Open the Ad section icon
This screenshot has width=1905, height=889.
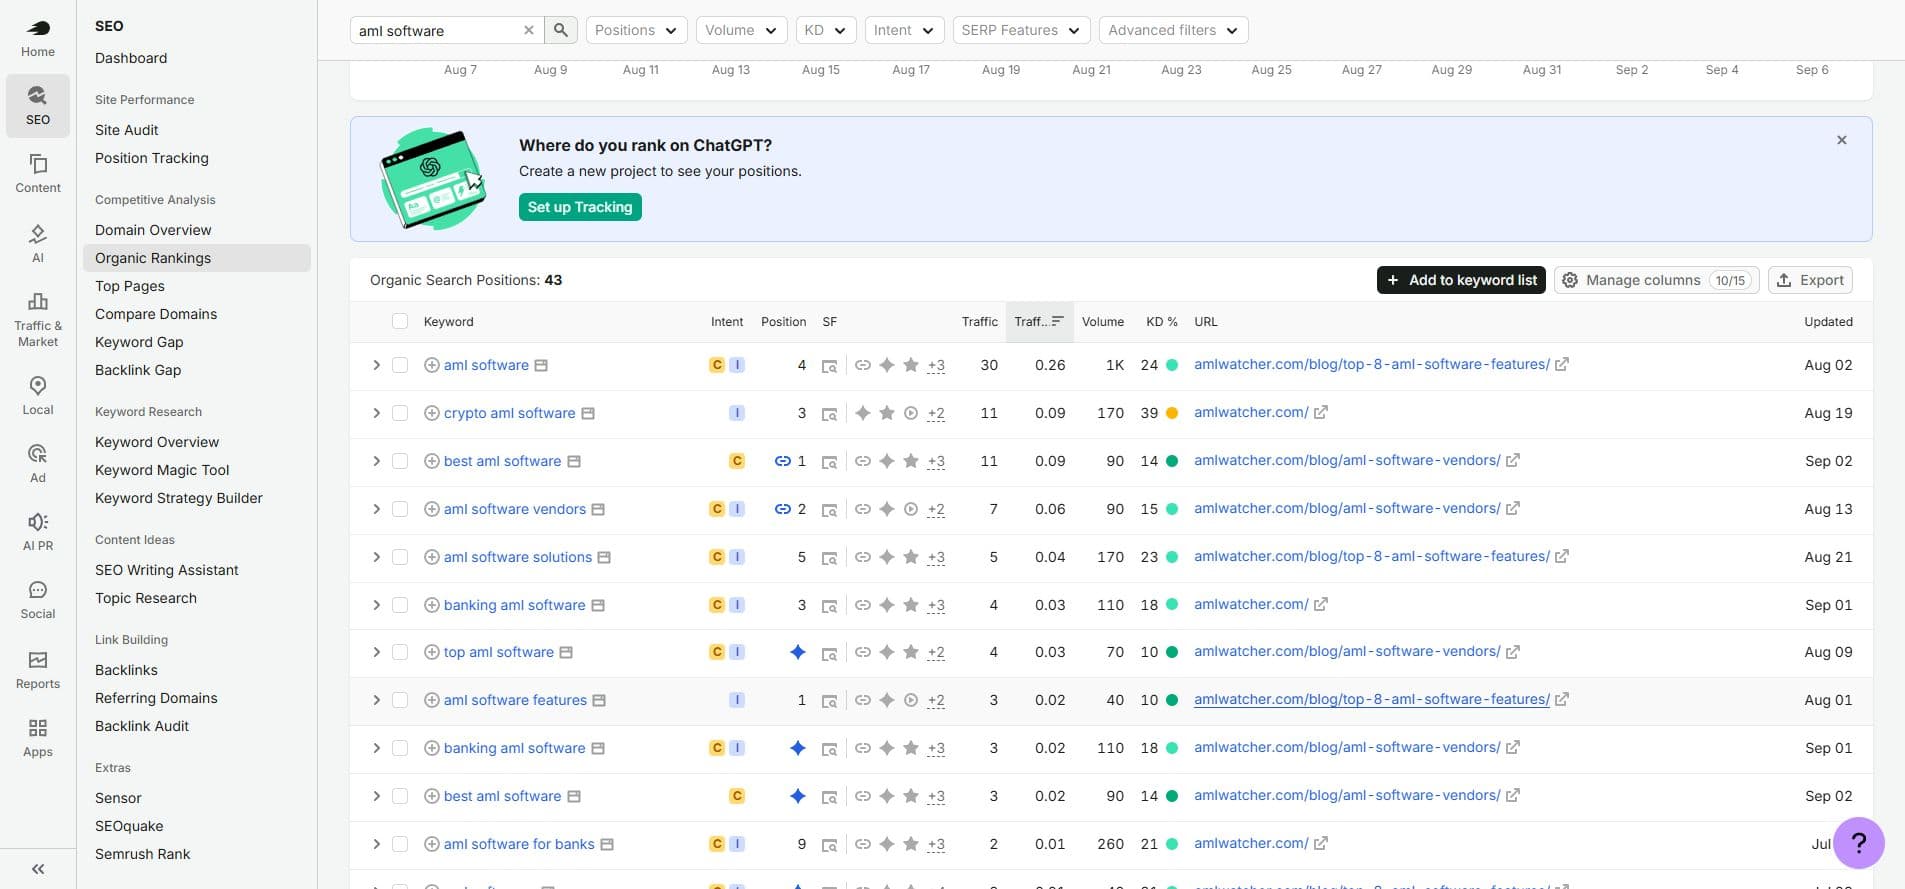38,463
